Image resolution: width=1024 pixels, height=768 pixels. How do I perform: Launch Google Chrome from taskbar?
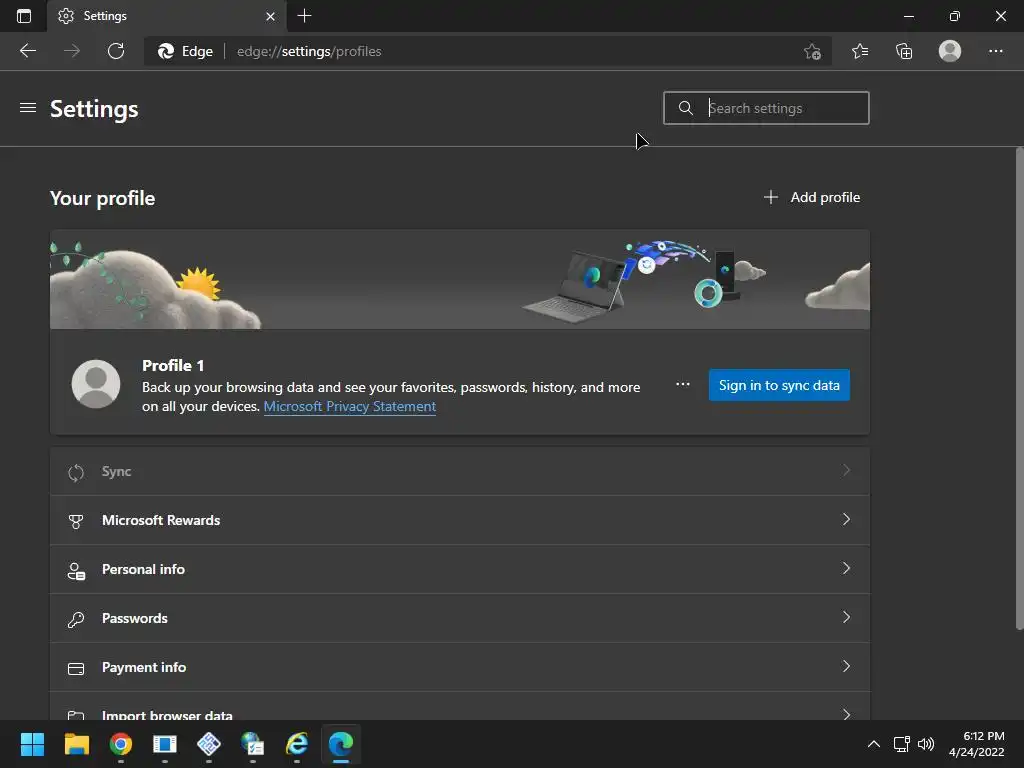coord(120,744)
